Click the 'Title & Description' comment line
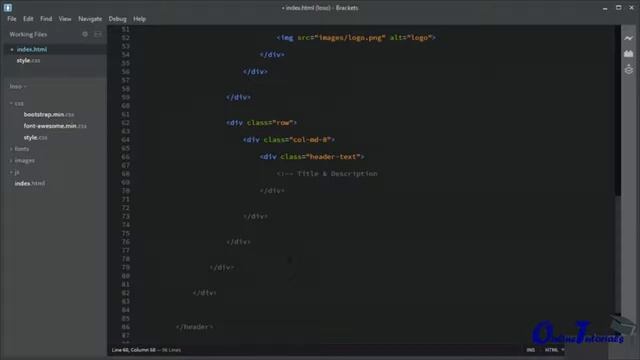 pos(327,173)
